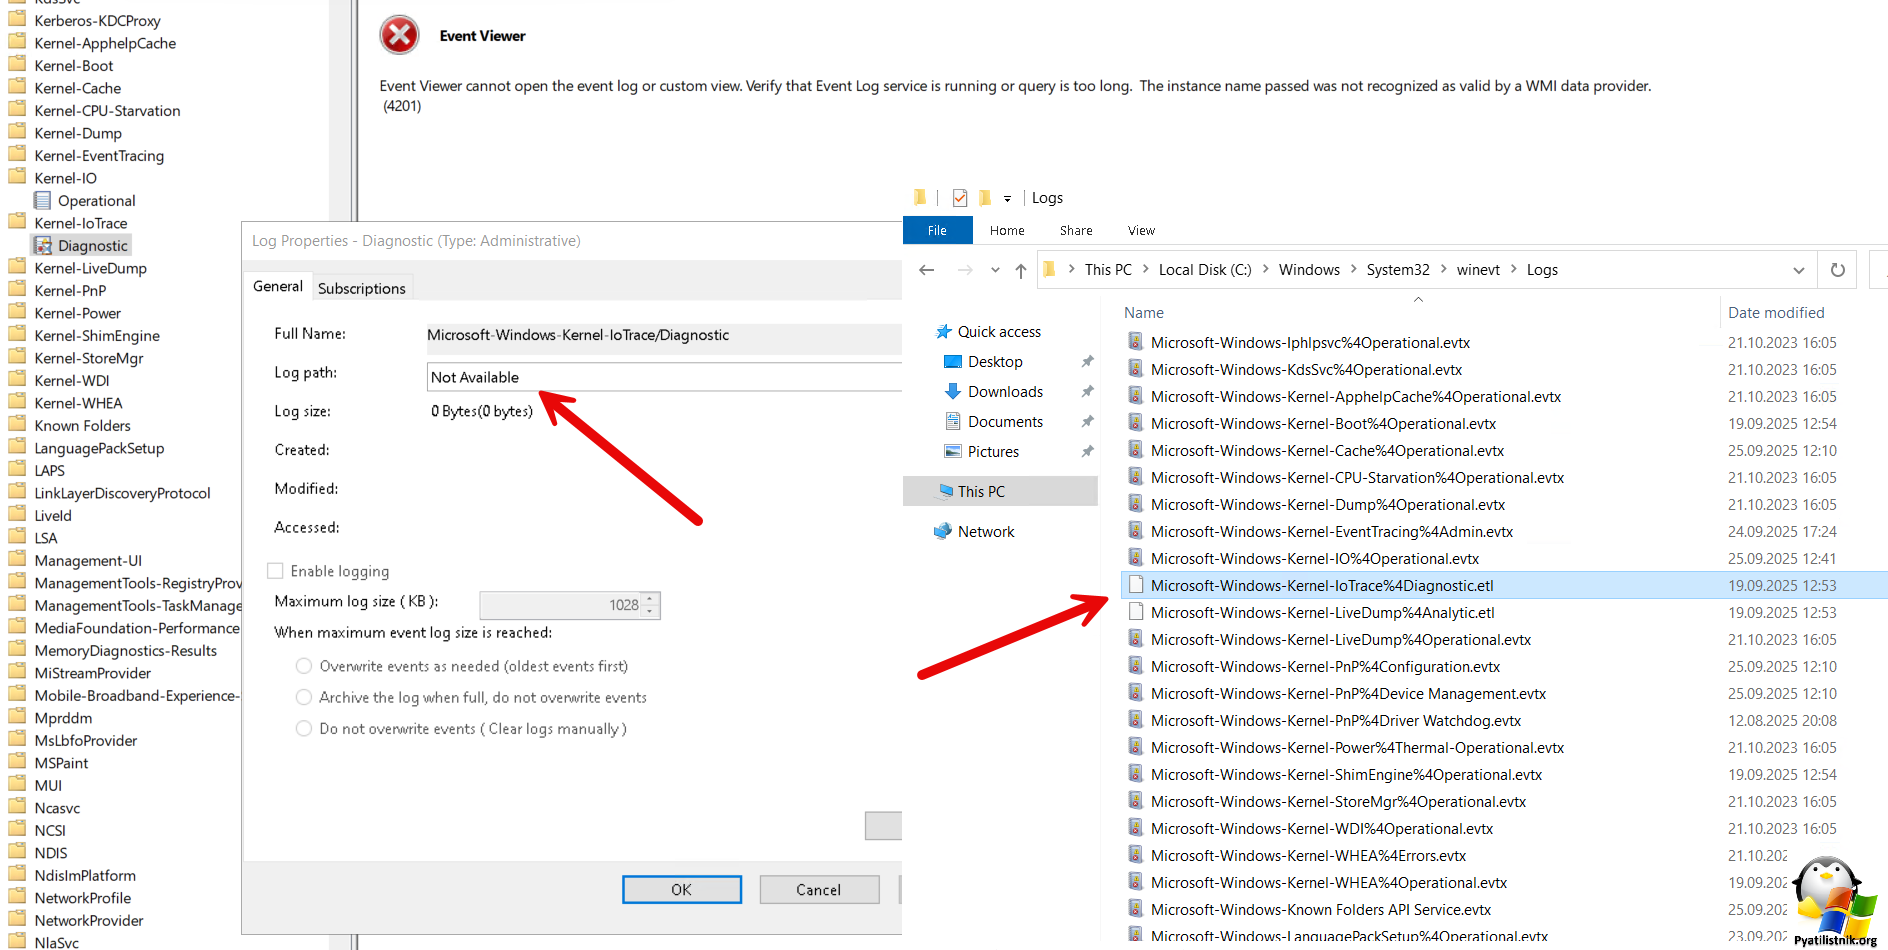Viewport: 1888px width, 950px height.
Task: Go to Local Disk (C:) in the address bar
Action: (x=1205, y=269)
